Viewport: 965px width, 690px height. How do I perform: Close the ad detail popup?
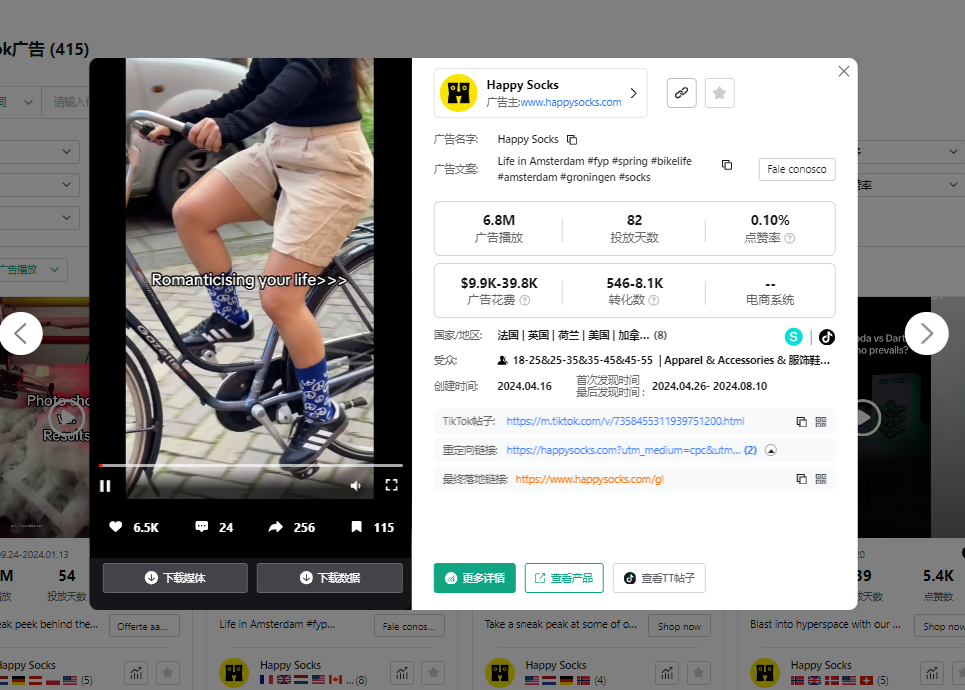click(844, 71)
